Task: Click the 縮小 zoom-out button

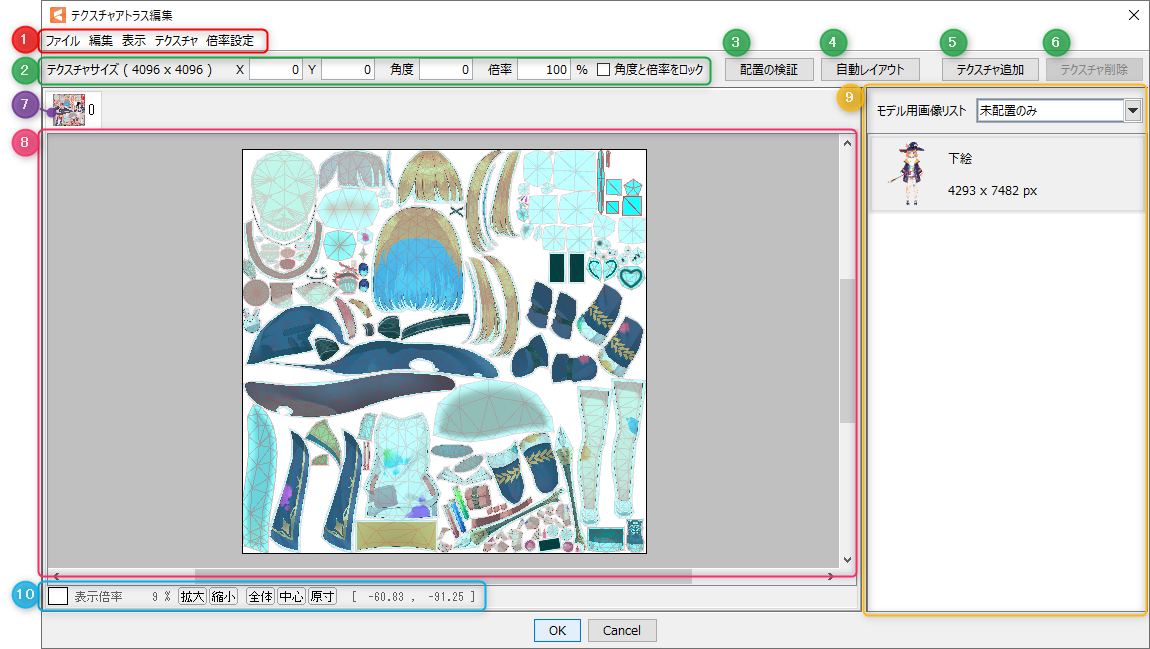Action: [x=223, y=596]
